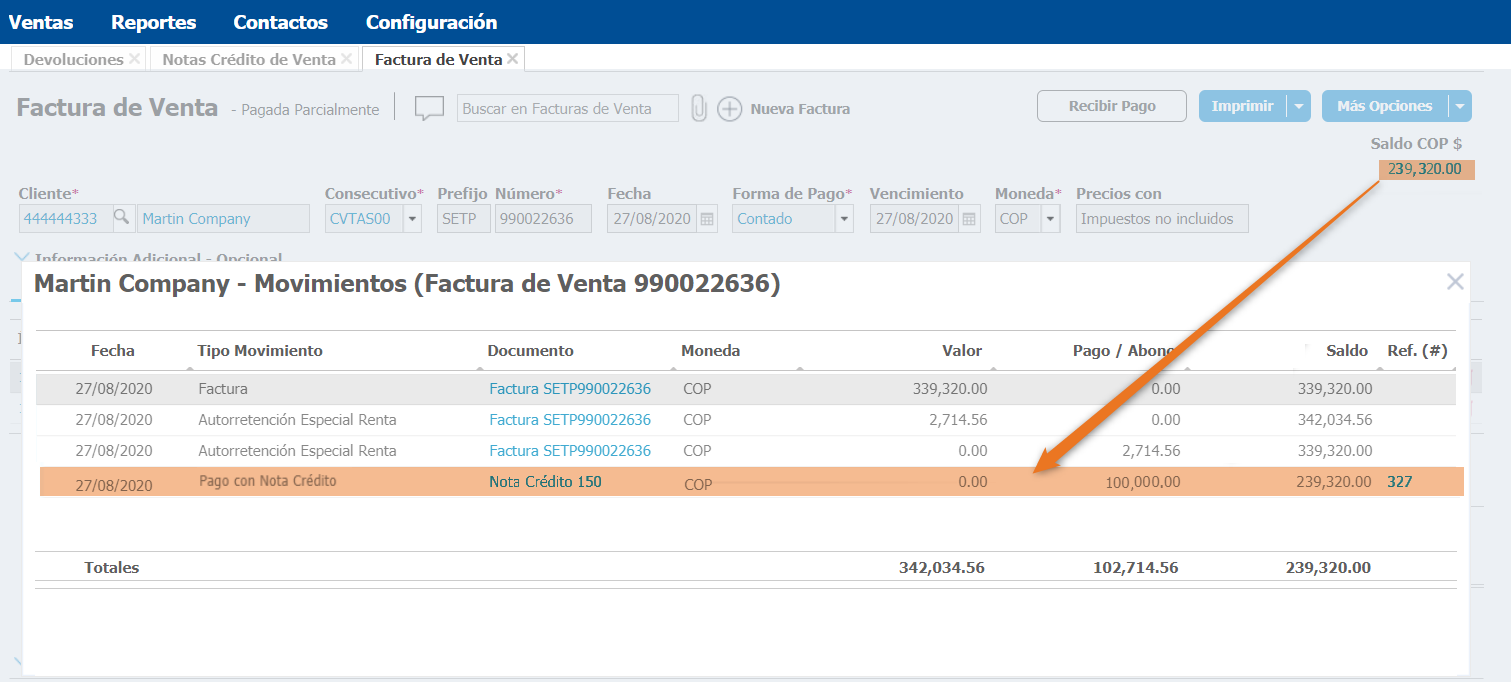Screen dimensions: 1511x682
Task: Sort by the Moneda column header
Action: point(711,350)
